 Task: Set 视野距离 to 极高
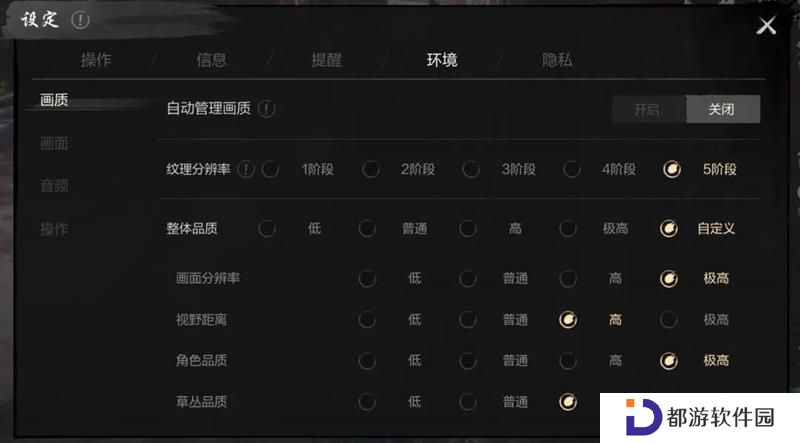click(x=668, y=319)
